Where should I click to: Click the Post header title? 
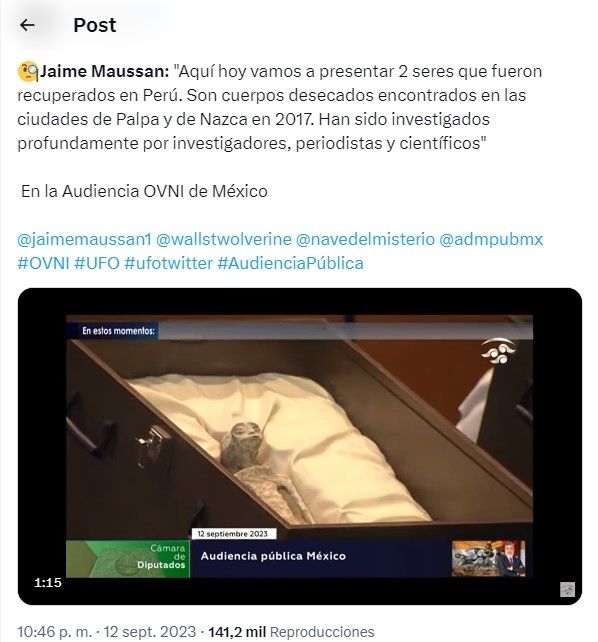click(x=95, y=25)
